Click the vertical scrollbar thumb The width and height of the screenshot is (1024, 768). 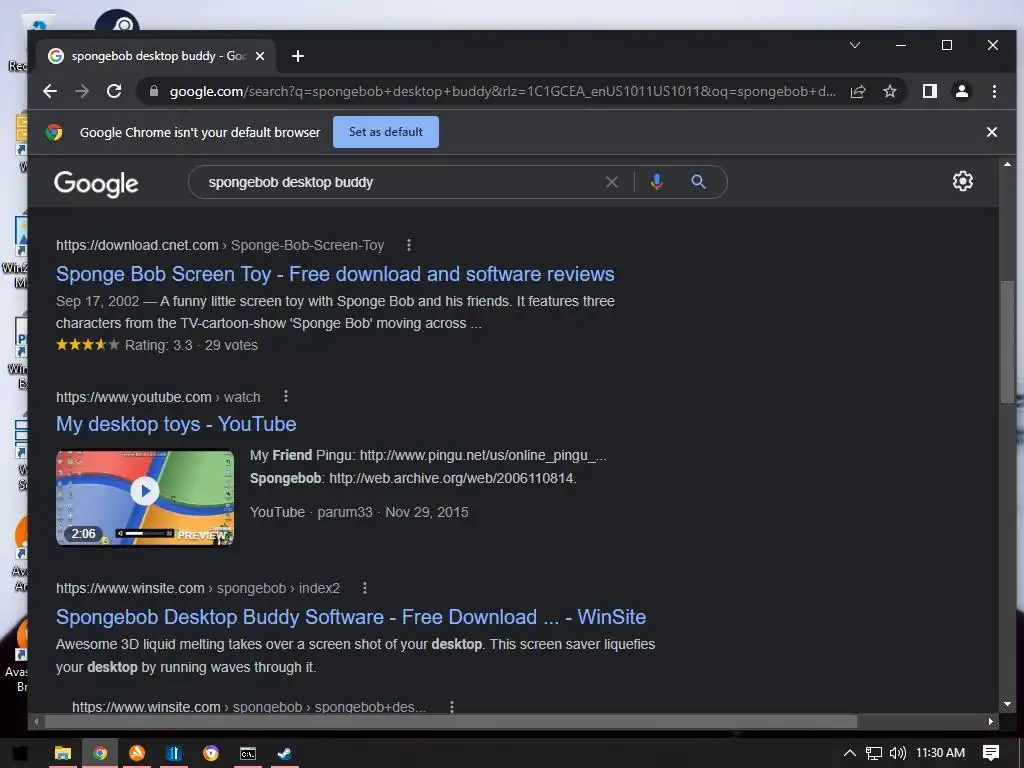pos(1007,341)
